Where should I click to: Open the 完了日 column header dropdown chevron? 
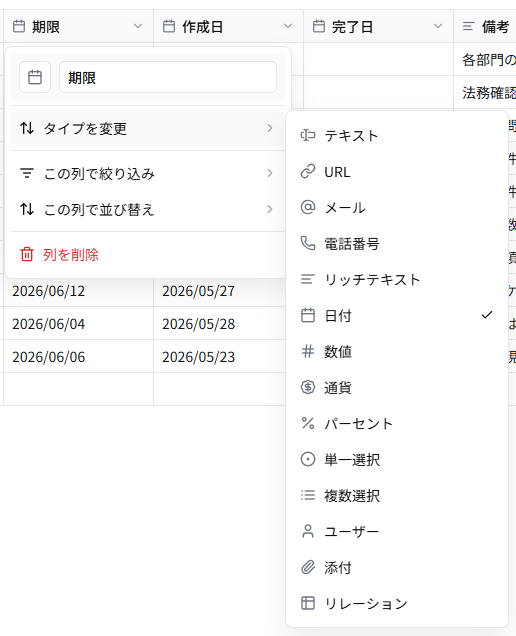(x=438, y=26)
